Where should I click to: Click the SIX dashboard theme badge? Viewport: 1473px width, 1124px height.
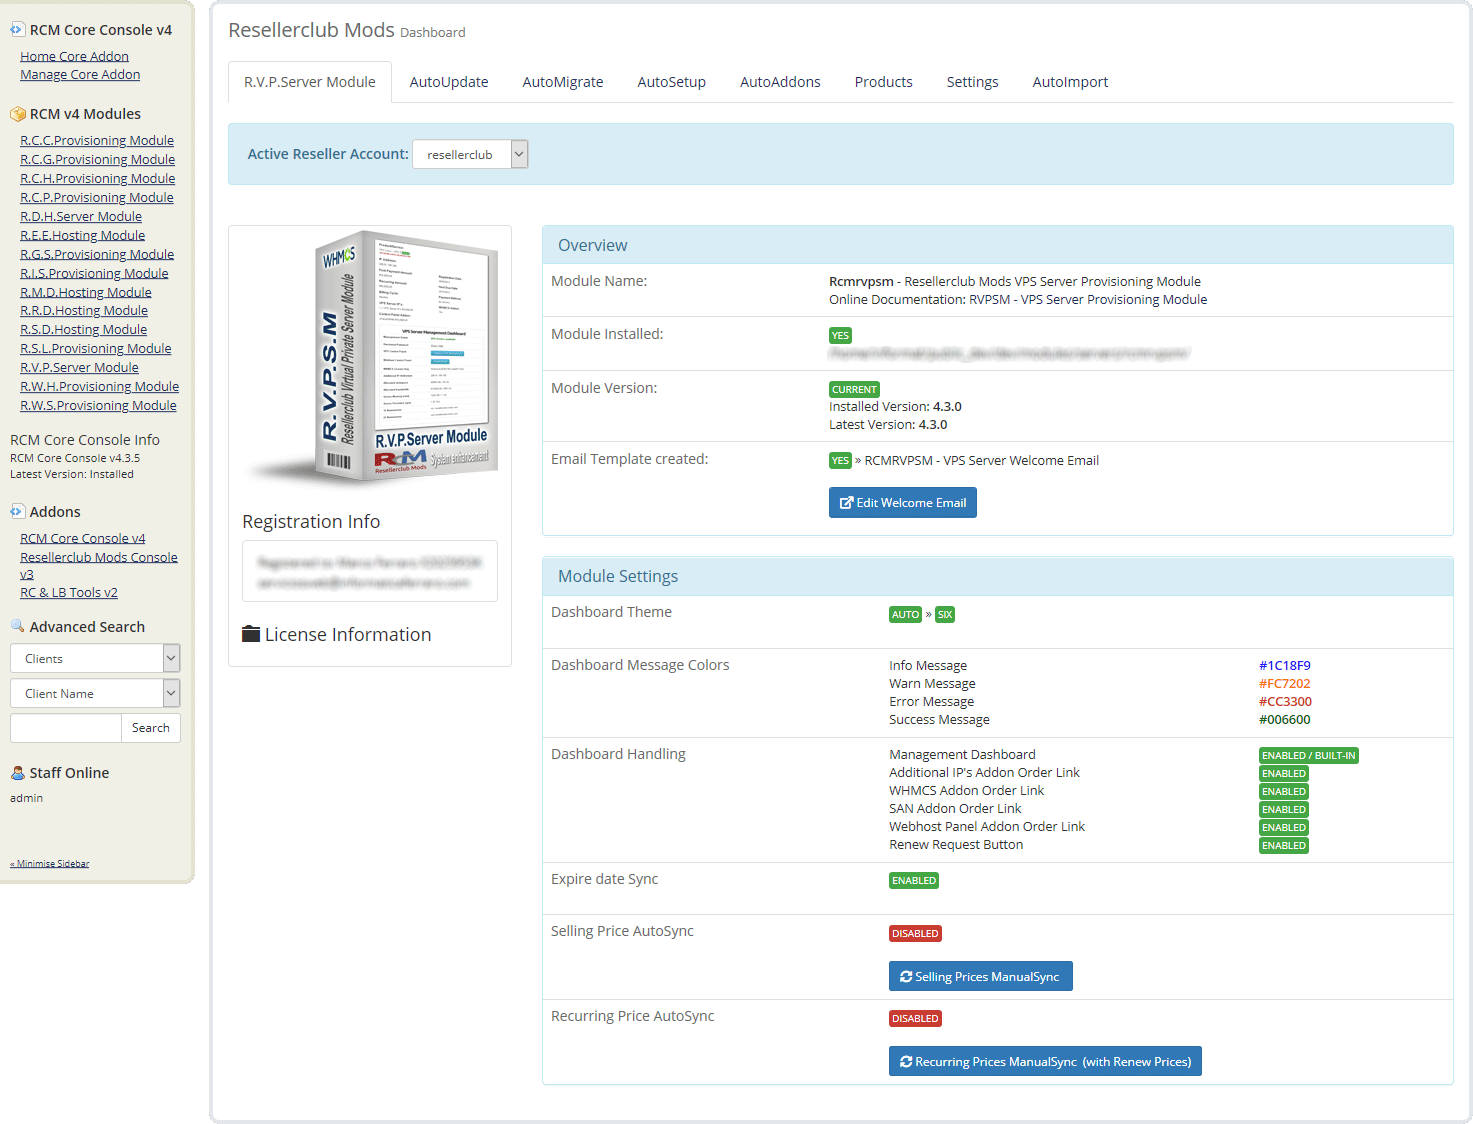pos(944,614)
